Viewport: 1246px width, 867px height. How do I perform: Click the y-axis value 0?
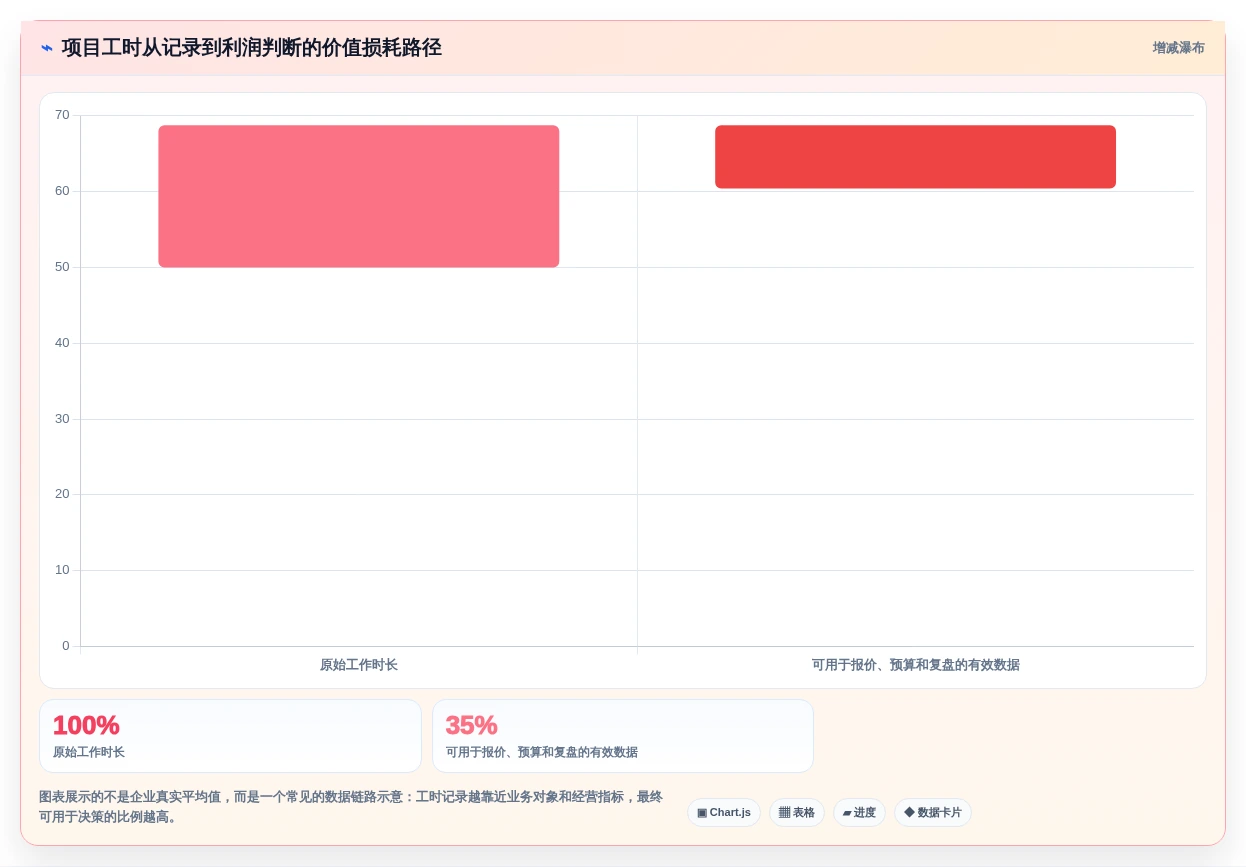66,646
